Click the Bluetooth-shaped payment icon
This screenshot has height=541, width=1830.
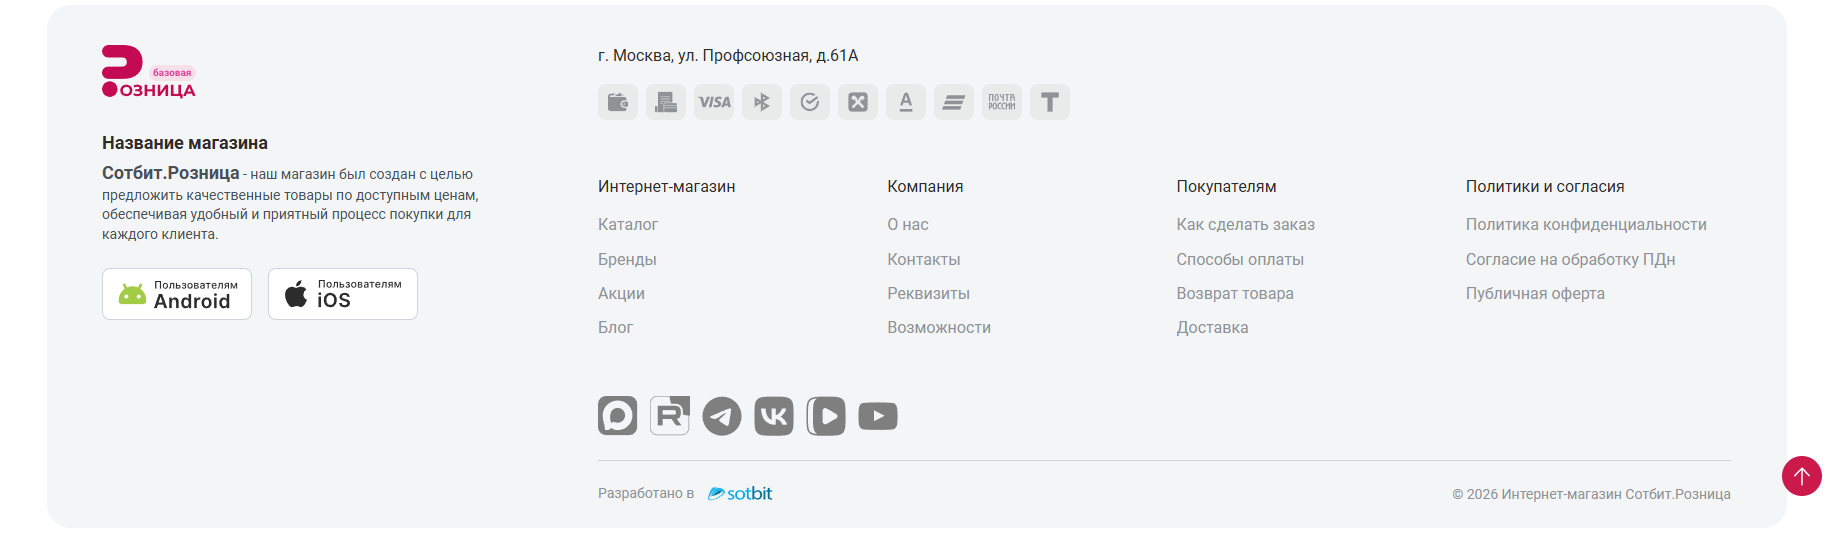(762, 102)
